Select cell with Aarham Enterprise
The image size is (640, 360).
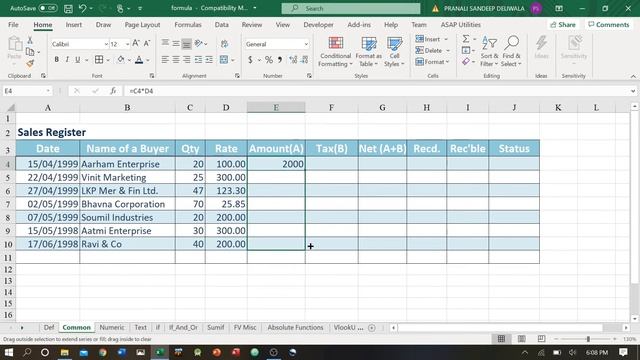click(x=127, y=164)
